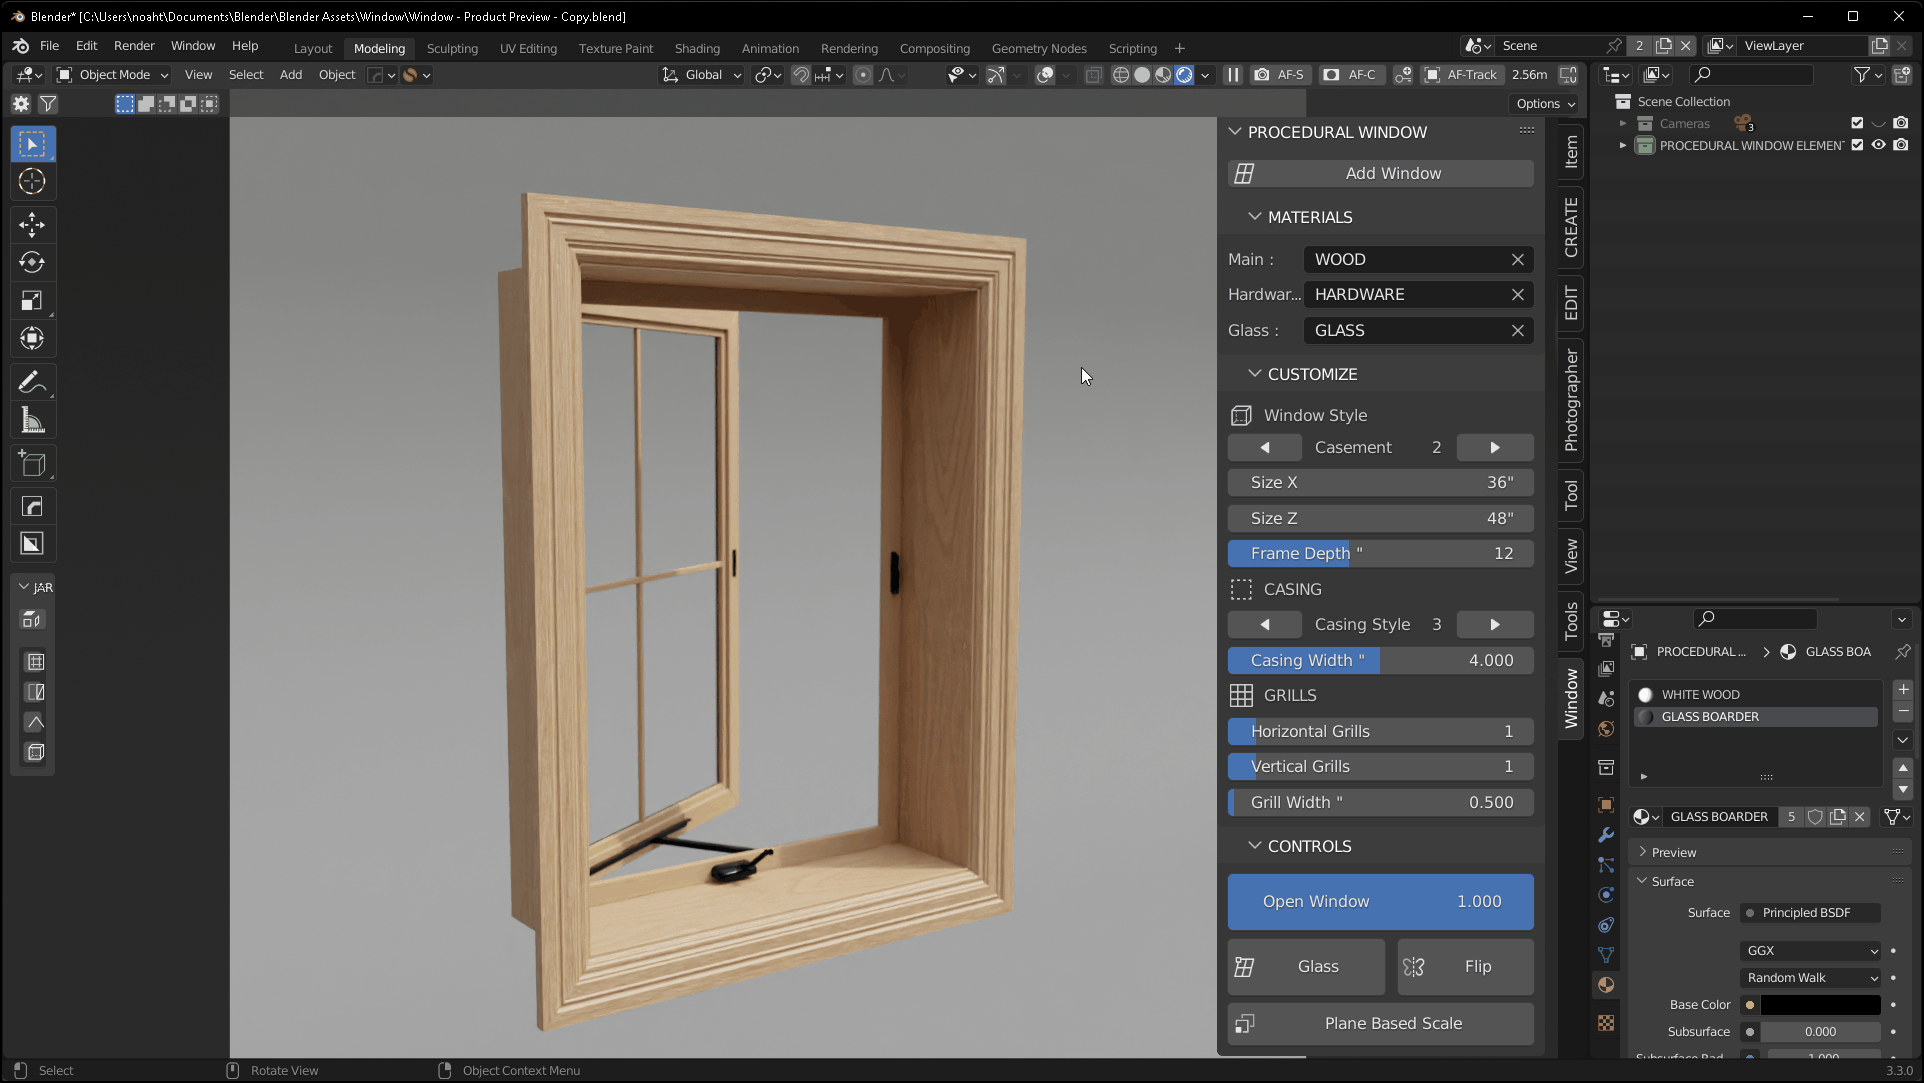Toggle render camera icon for Cameras collection
Image resolution: width=1924 pixels, height=1083 pixels.
[x=1901, y=123]
